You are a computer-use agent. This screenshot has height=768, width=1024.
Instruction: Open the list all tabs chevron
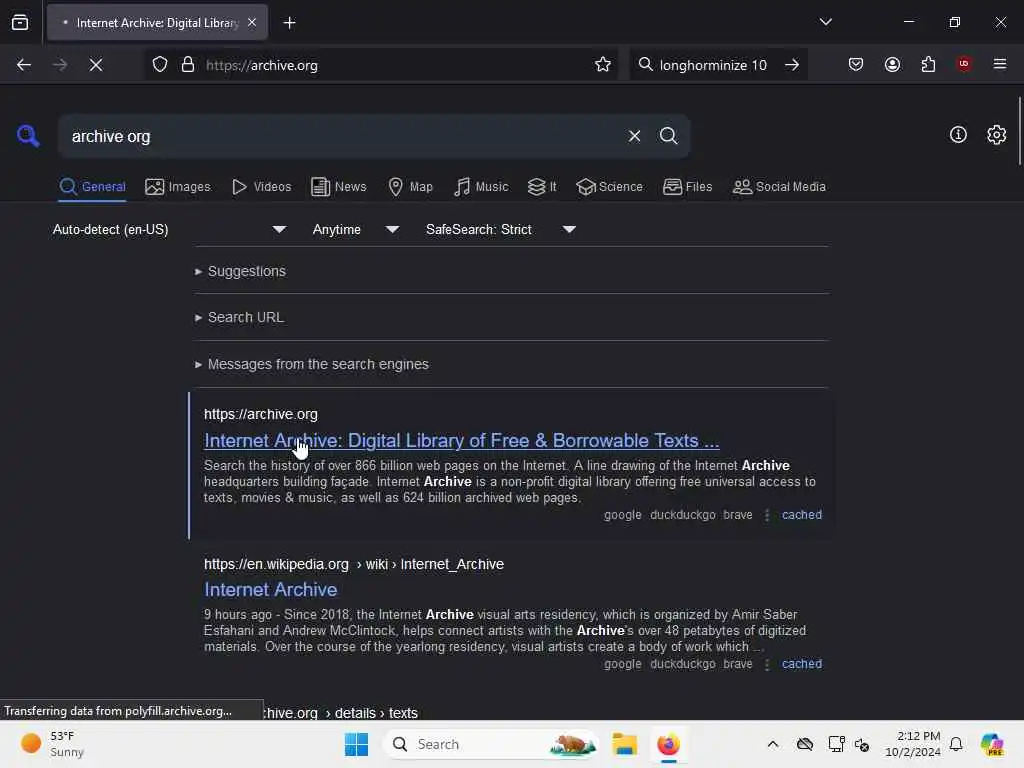[x=825, y=22]
